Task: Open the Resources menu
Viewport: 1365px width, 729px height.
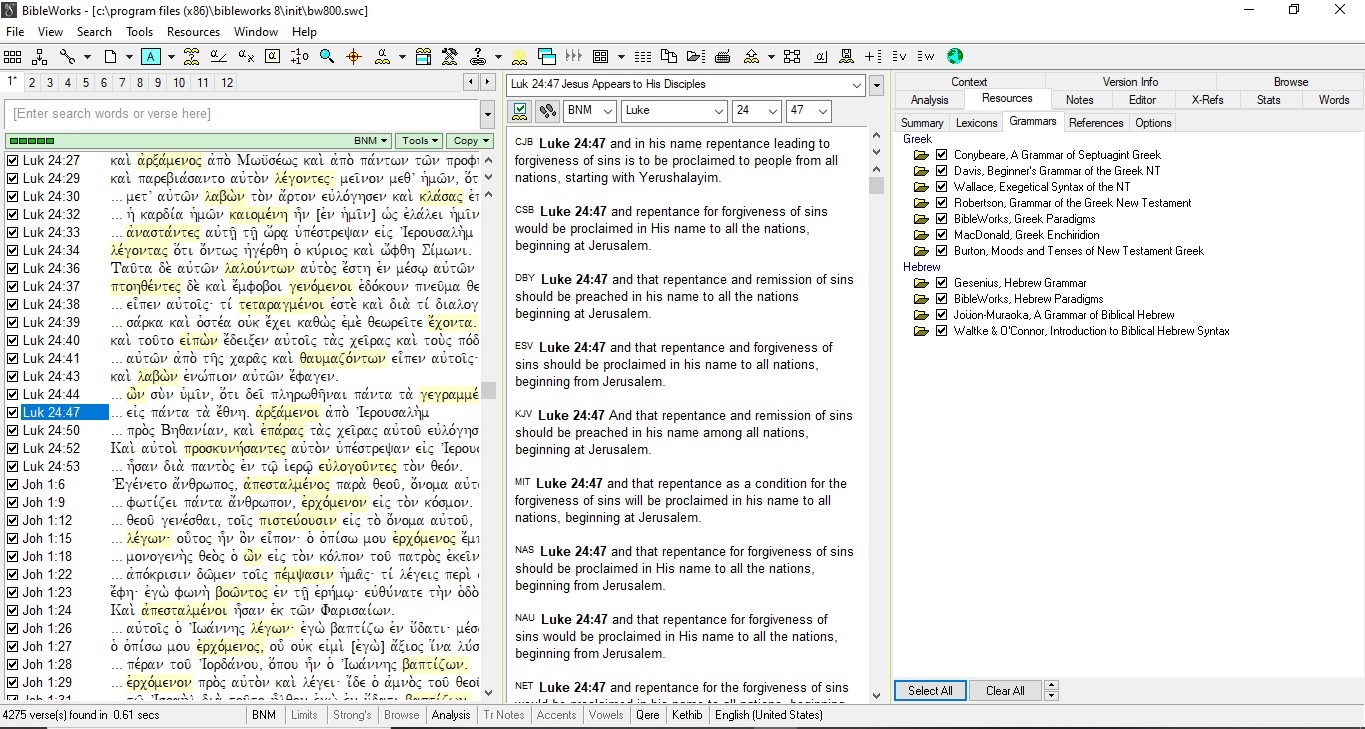Action: click(193, 32)
